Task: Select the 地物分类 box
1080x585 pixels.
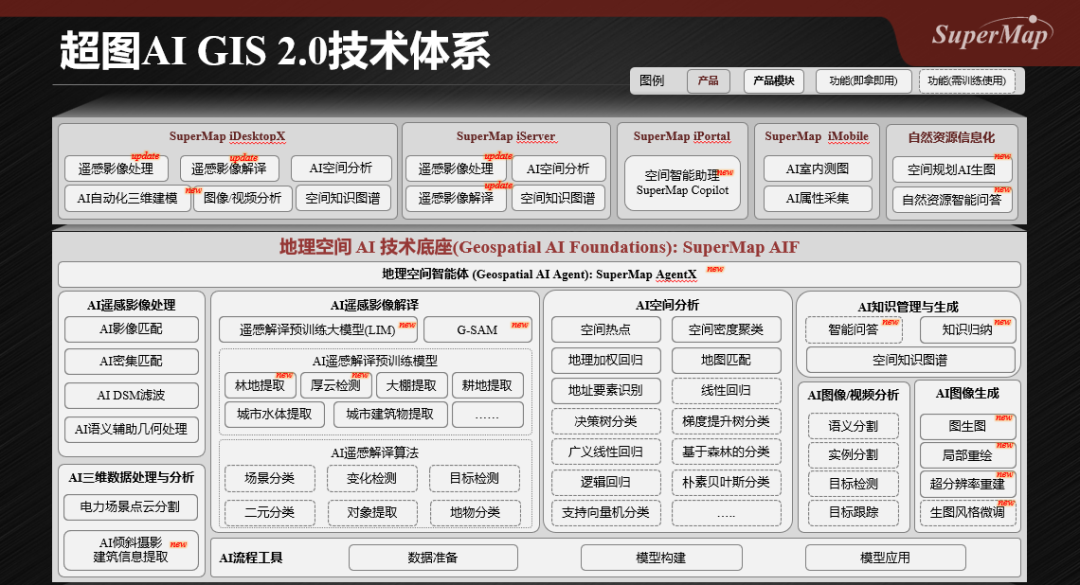Action: [x=475, y=513]
